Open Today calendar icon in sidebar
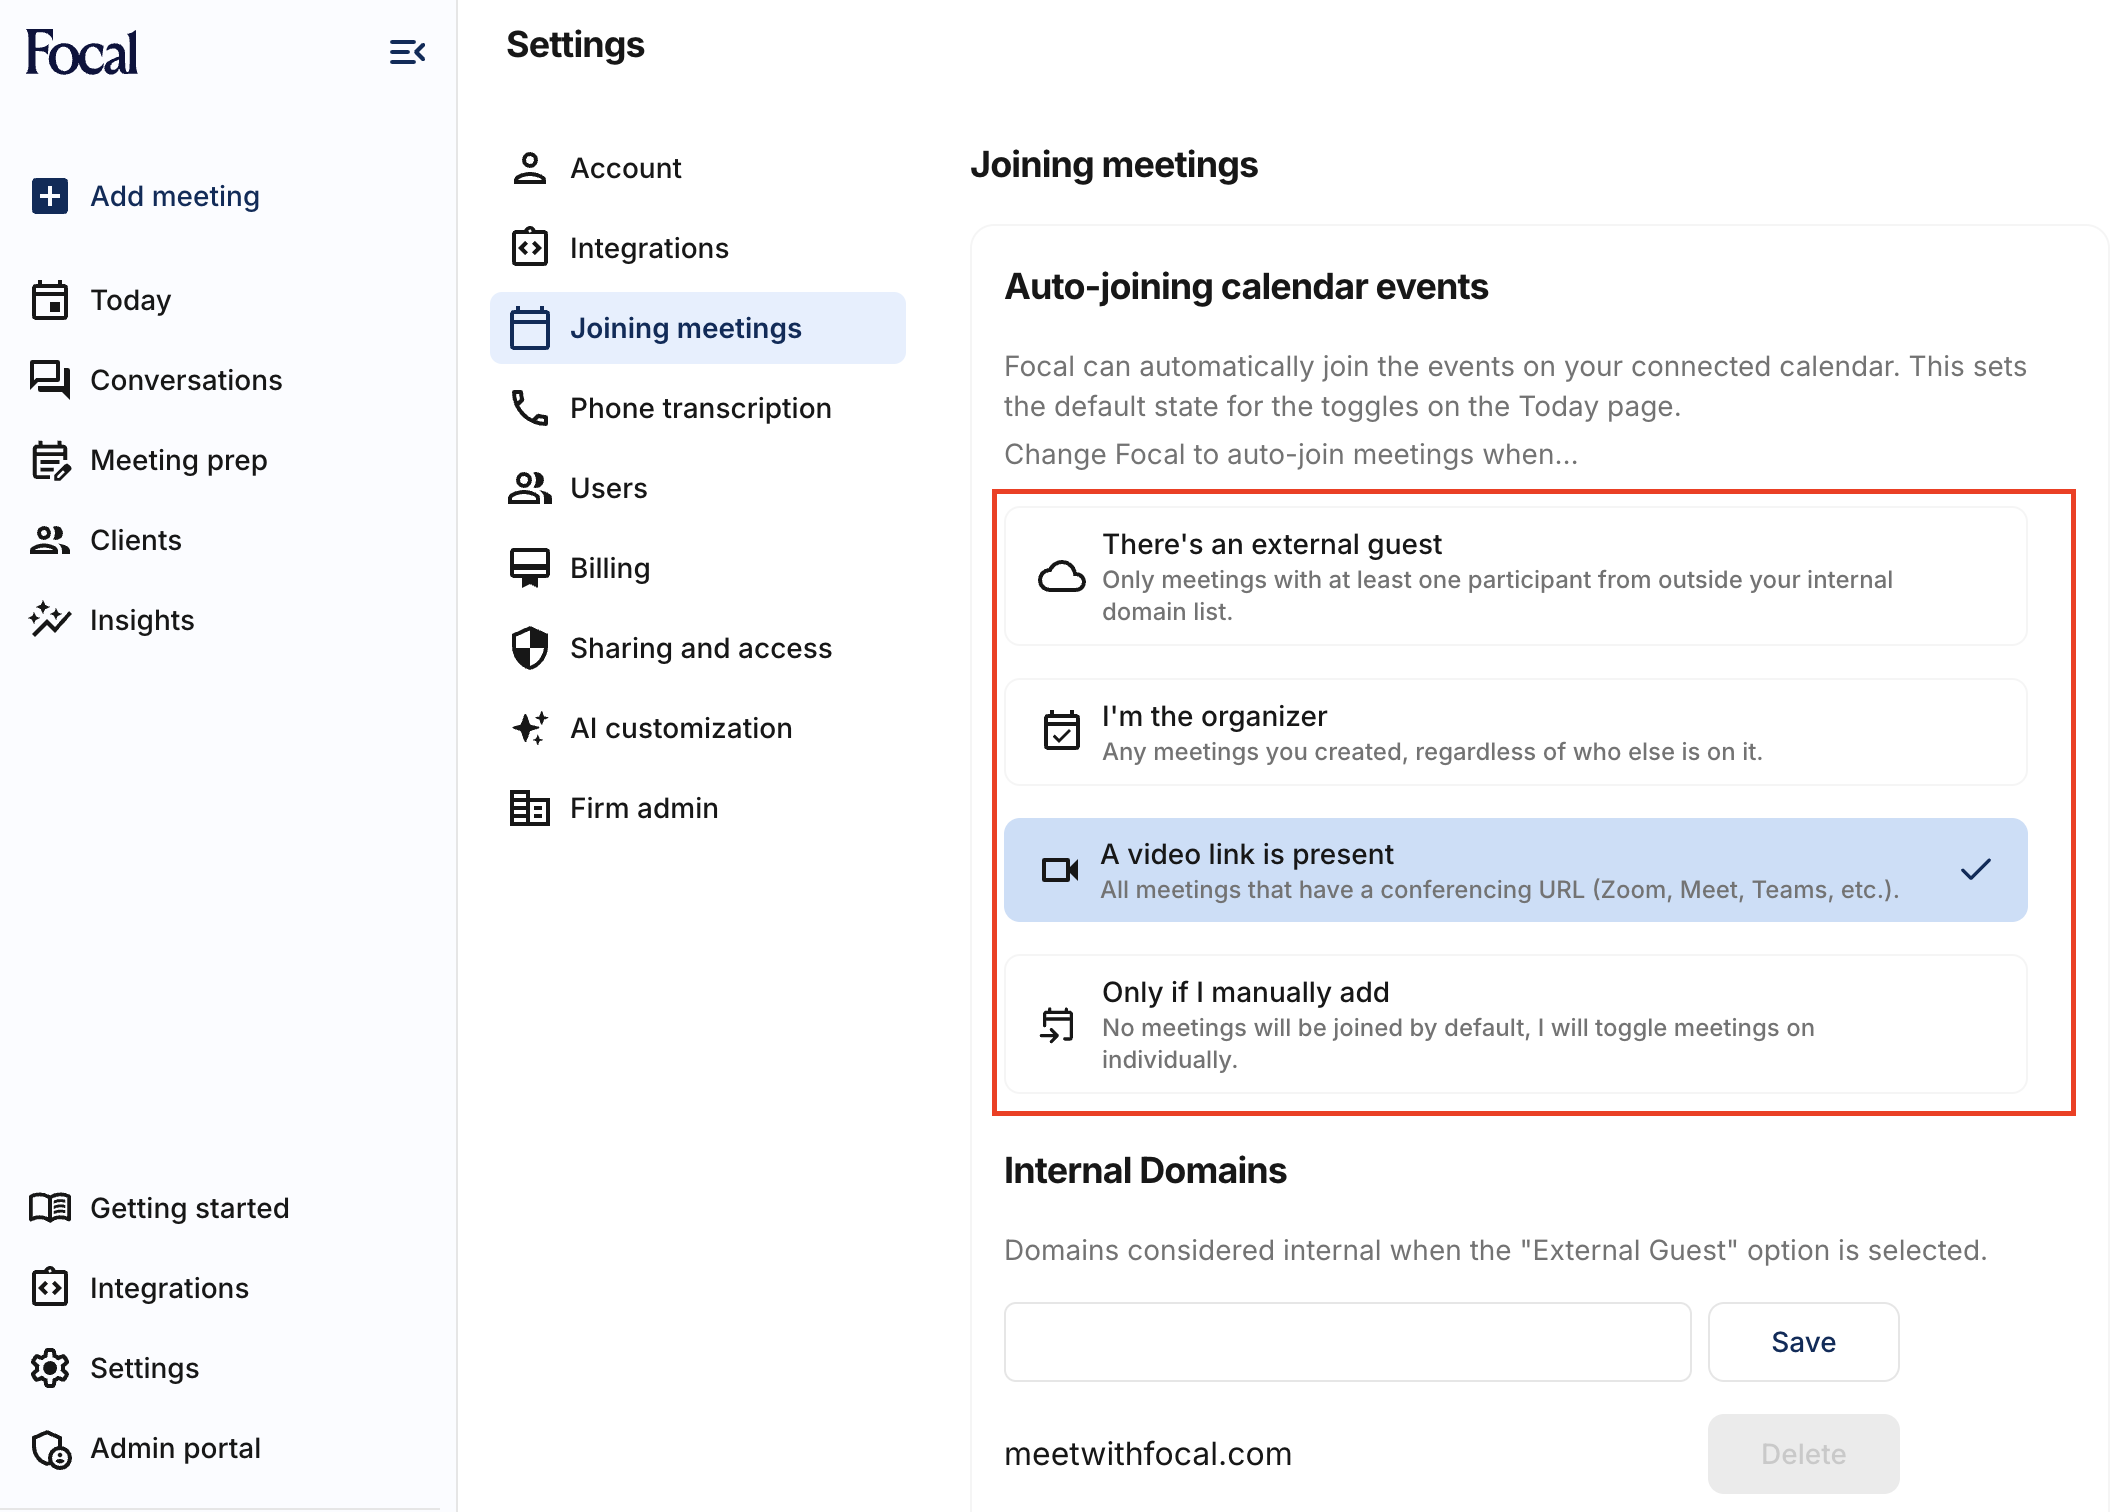2116x1512 pixels. [x=50, y=300]
